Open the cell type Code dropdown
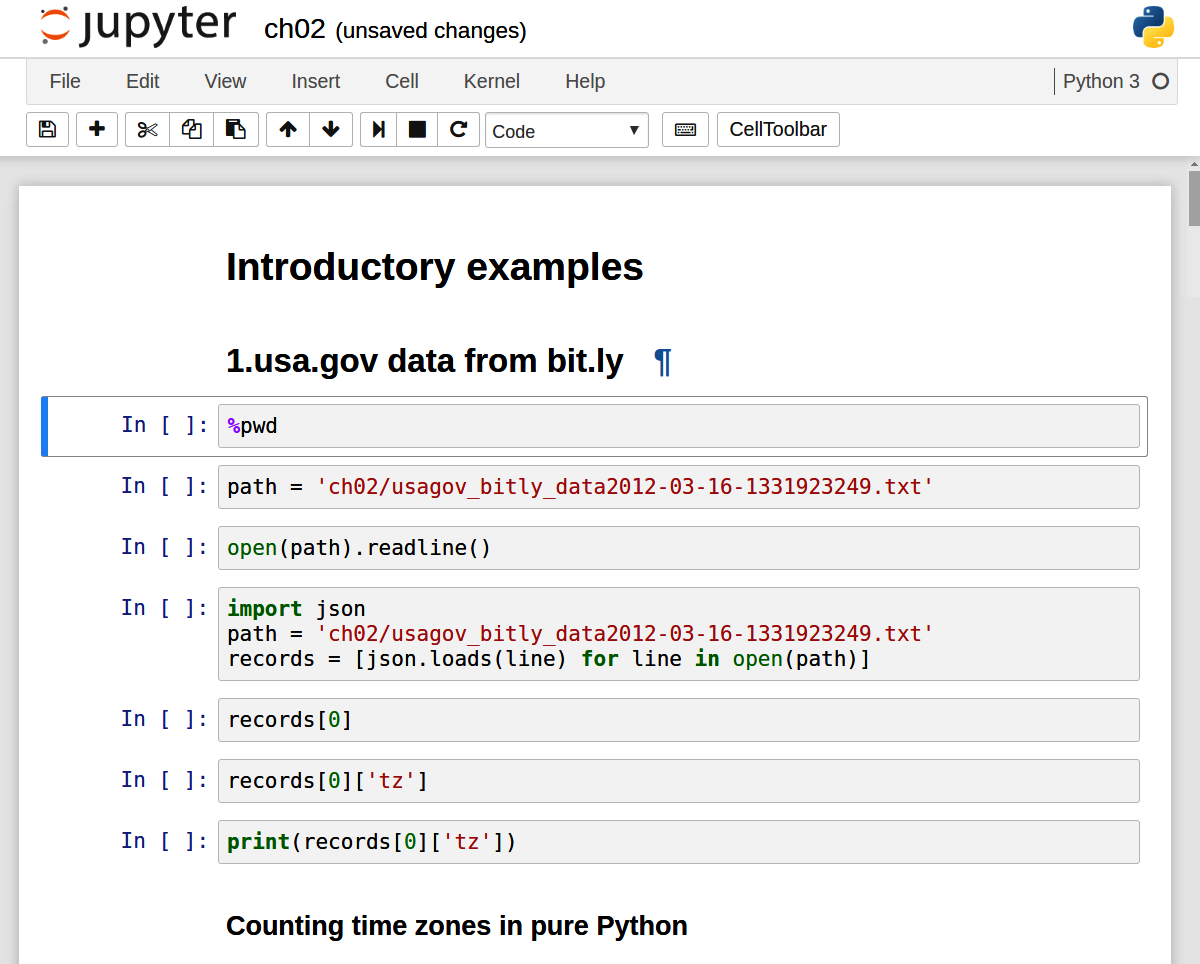The width and height of the screenshot is (1200, 964). click(x=566, y=131)
